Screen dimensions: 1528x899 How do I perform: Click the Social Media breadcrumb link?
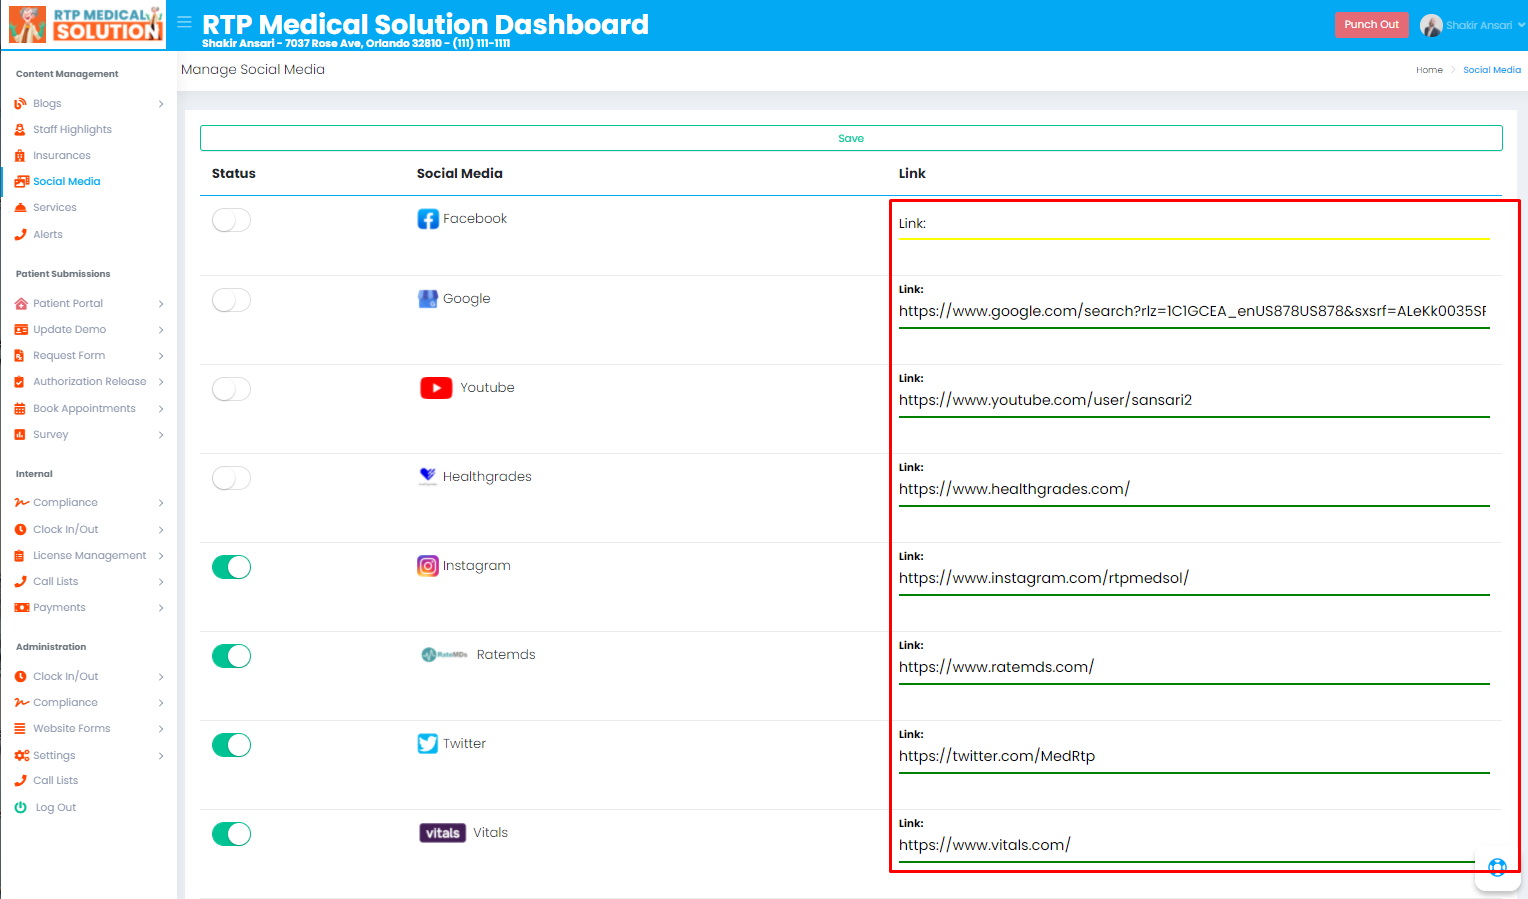click(1492, 70)
